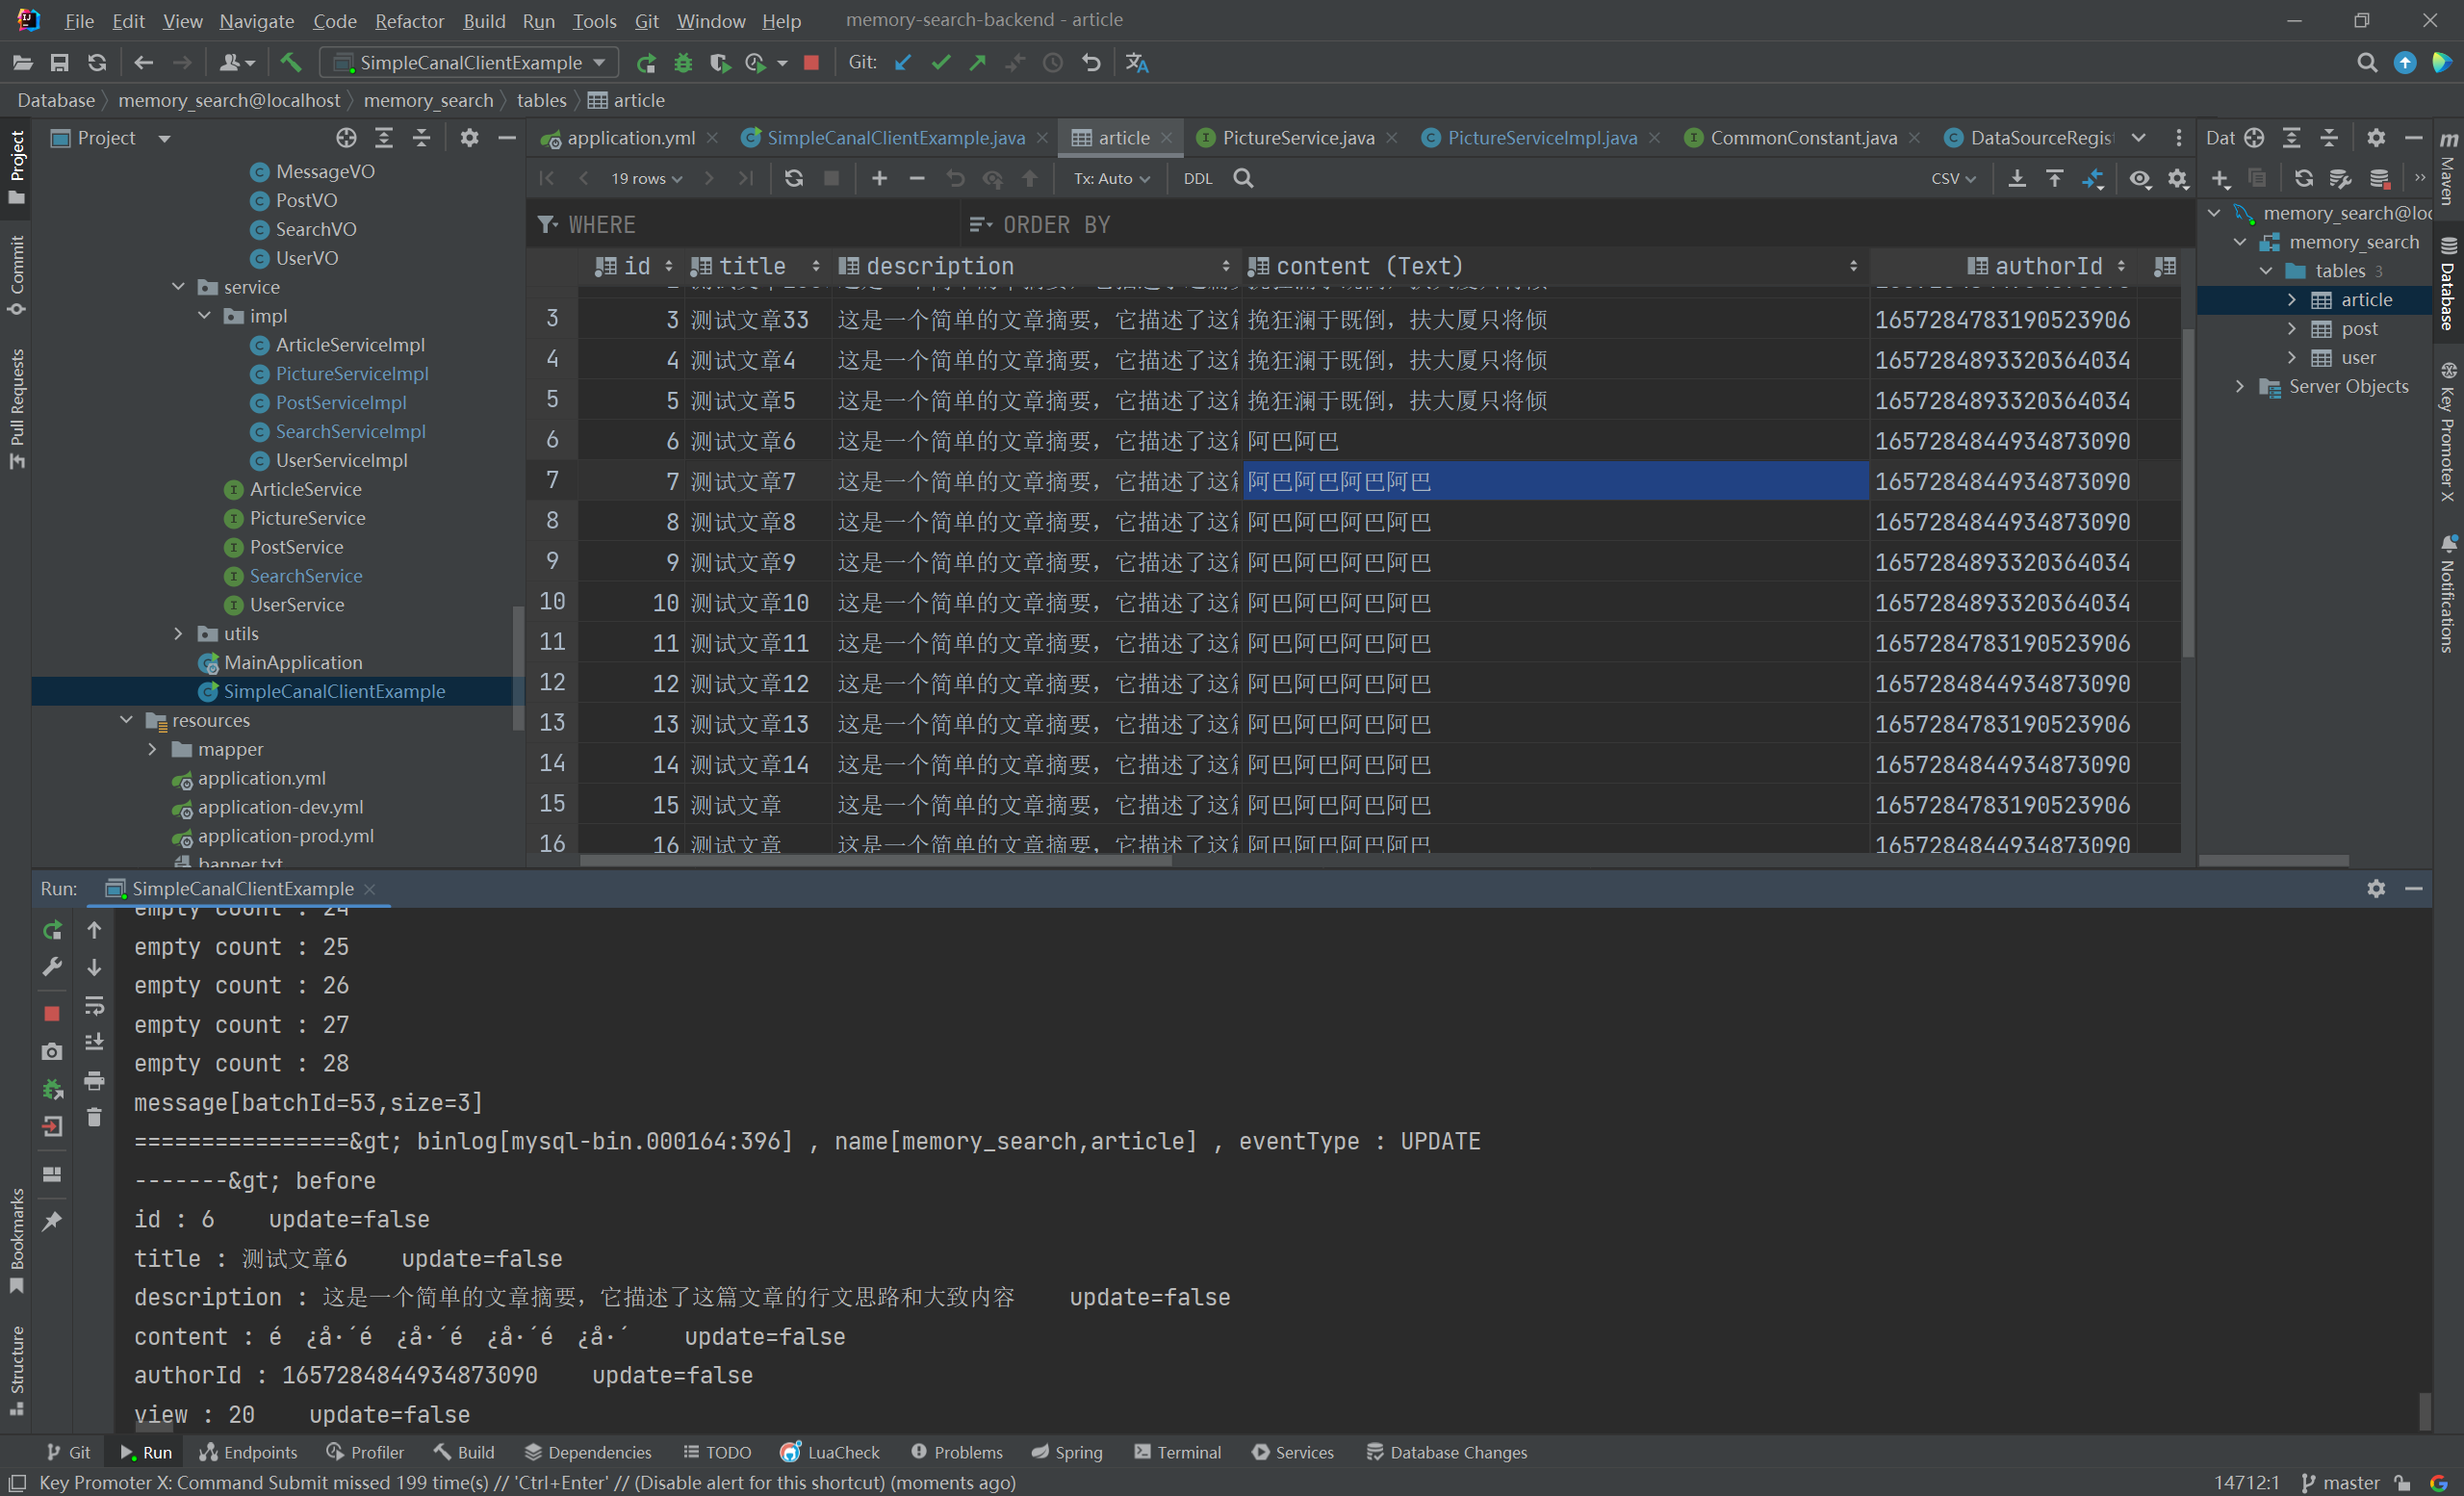Screen dimensions: 2464x1496
Task: Reload table data with refresh icon
Action: coord(794,178)
